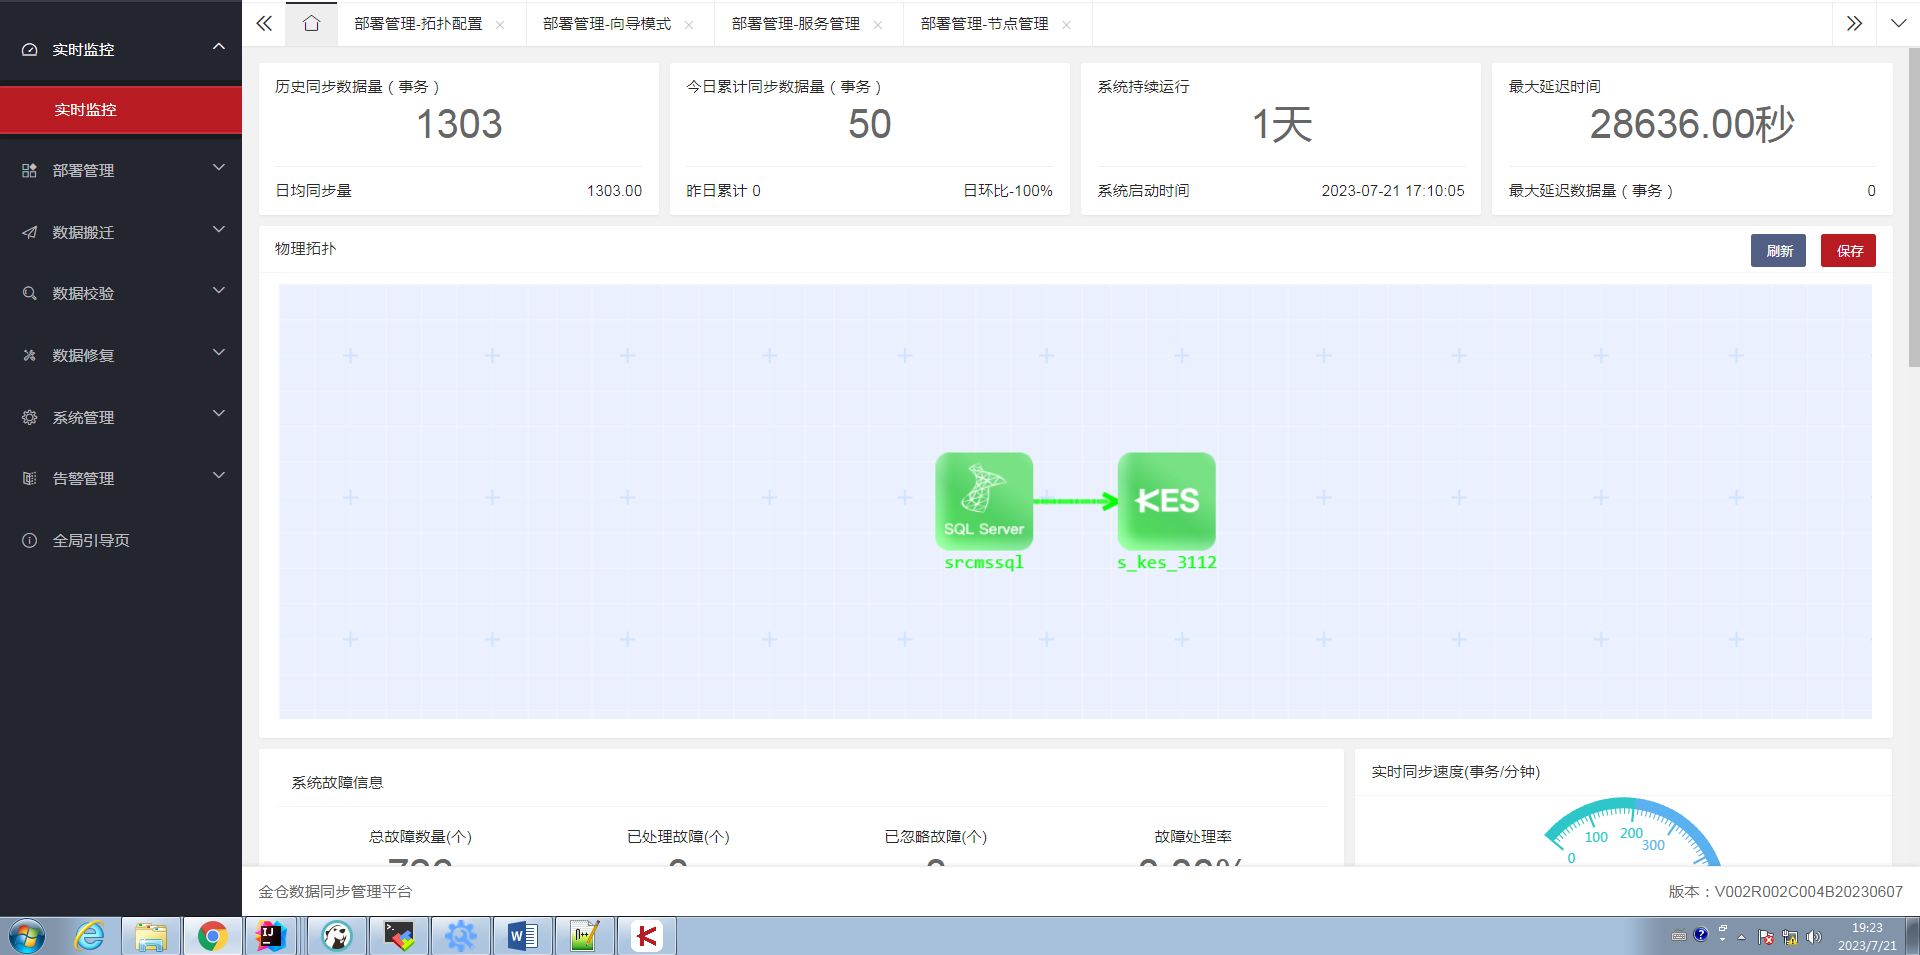Click the 数据搬迁 migration icon
Screen dimensions: 1920x955
tap(30, 232)
